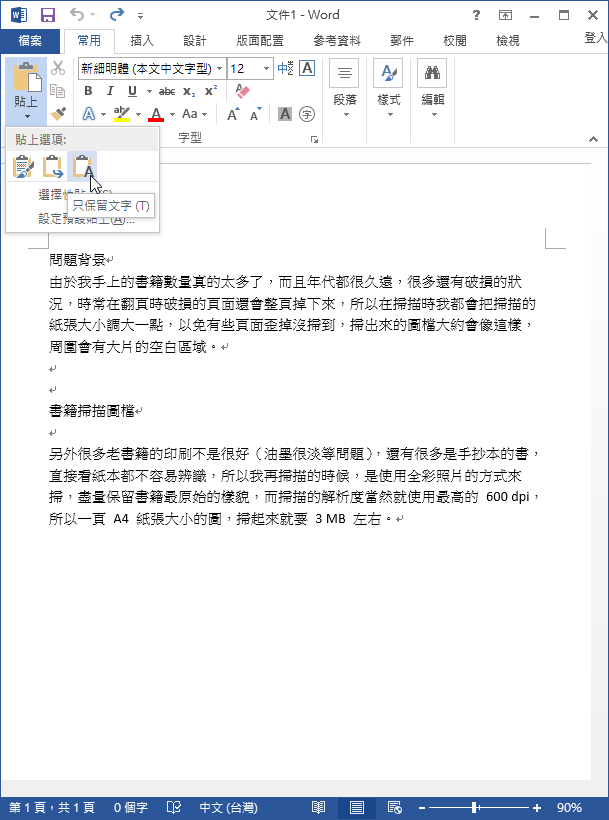Open the font name combo box
The height and width of the screenshot is (820, 609).
click(152, 69)
